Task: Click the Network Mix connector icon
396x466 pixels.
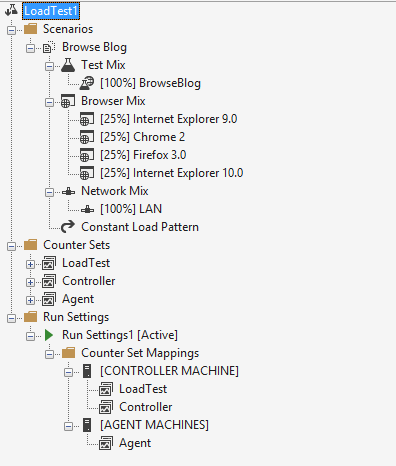Action: pos(68,191)
